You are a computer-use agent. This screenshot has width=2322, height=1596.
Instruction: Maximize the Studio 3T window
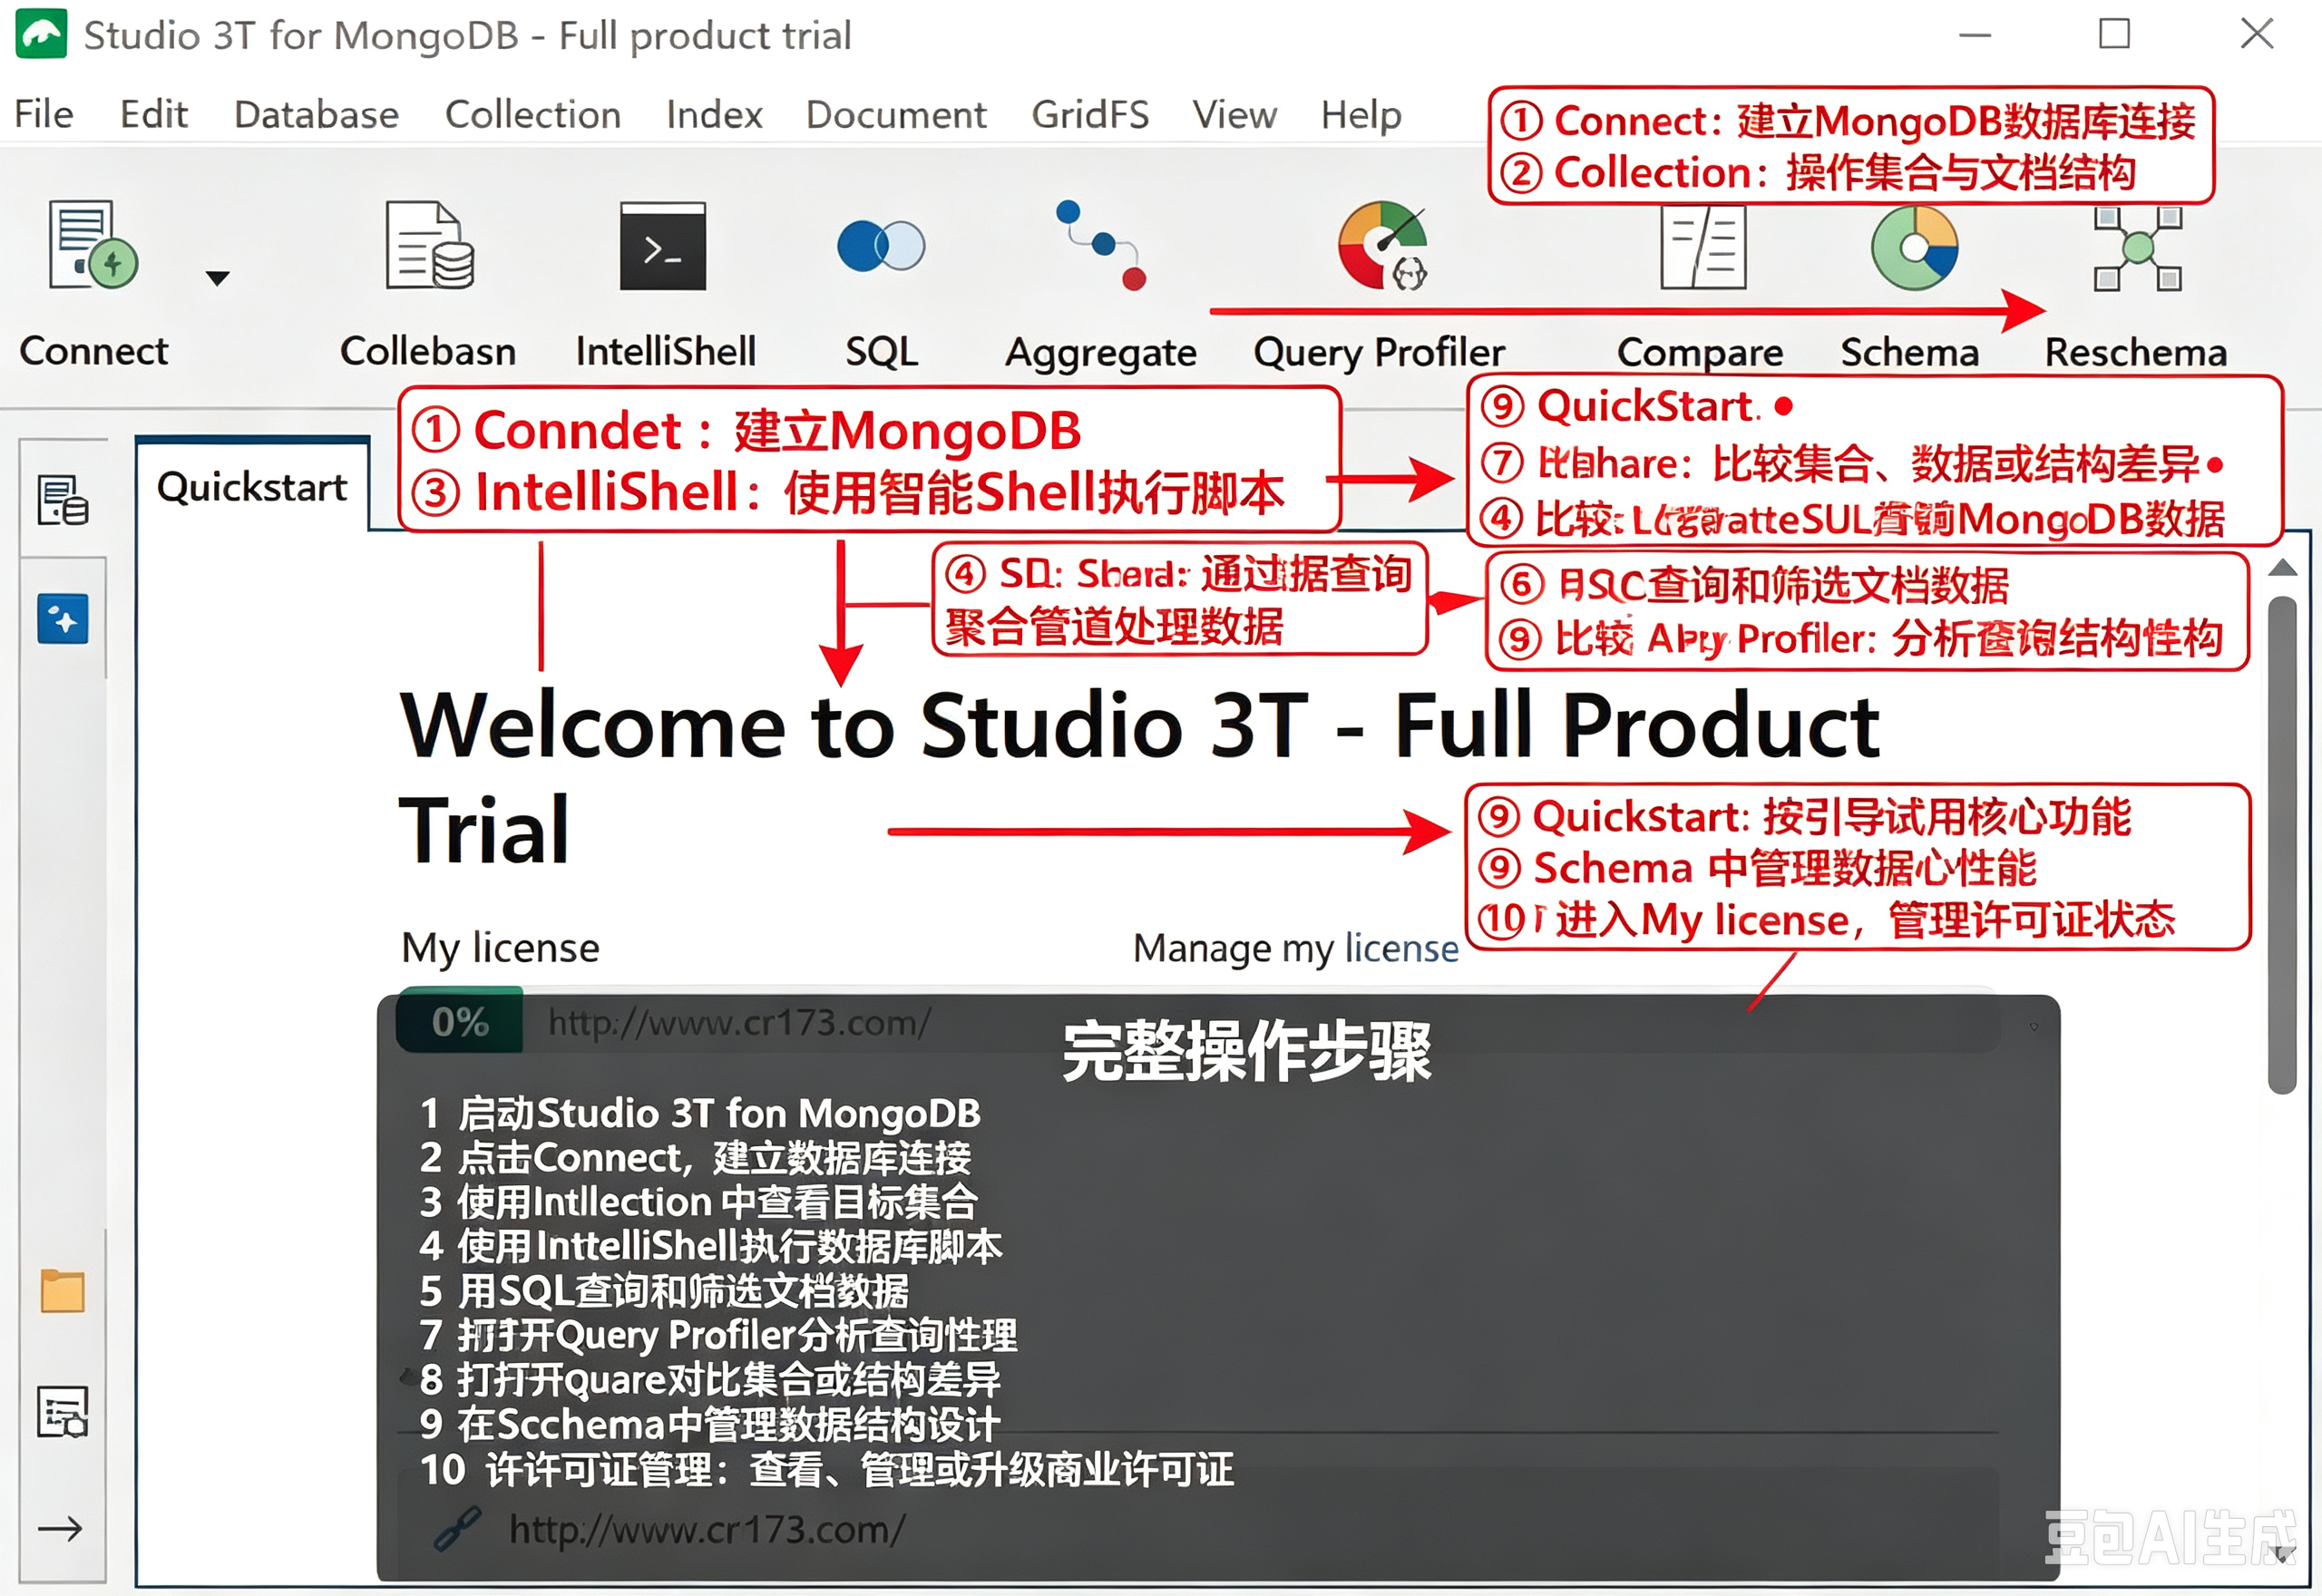[2114, 33]
